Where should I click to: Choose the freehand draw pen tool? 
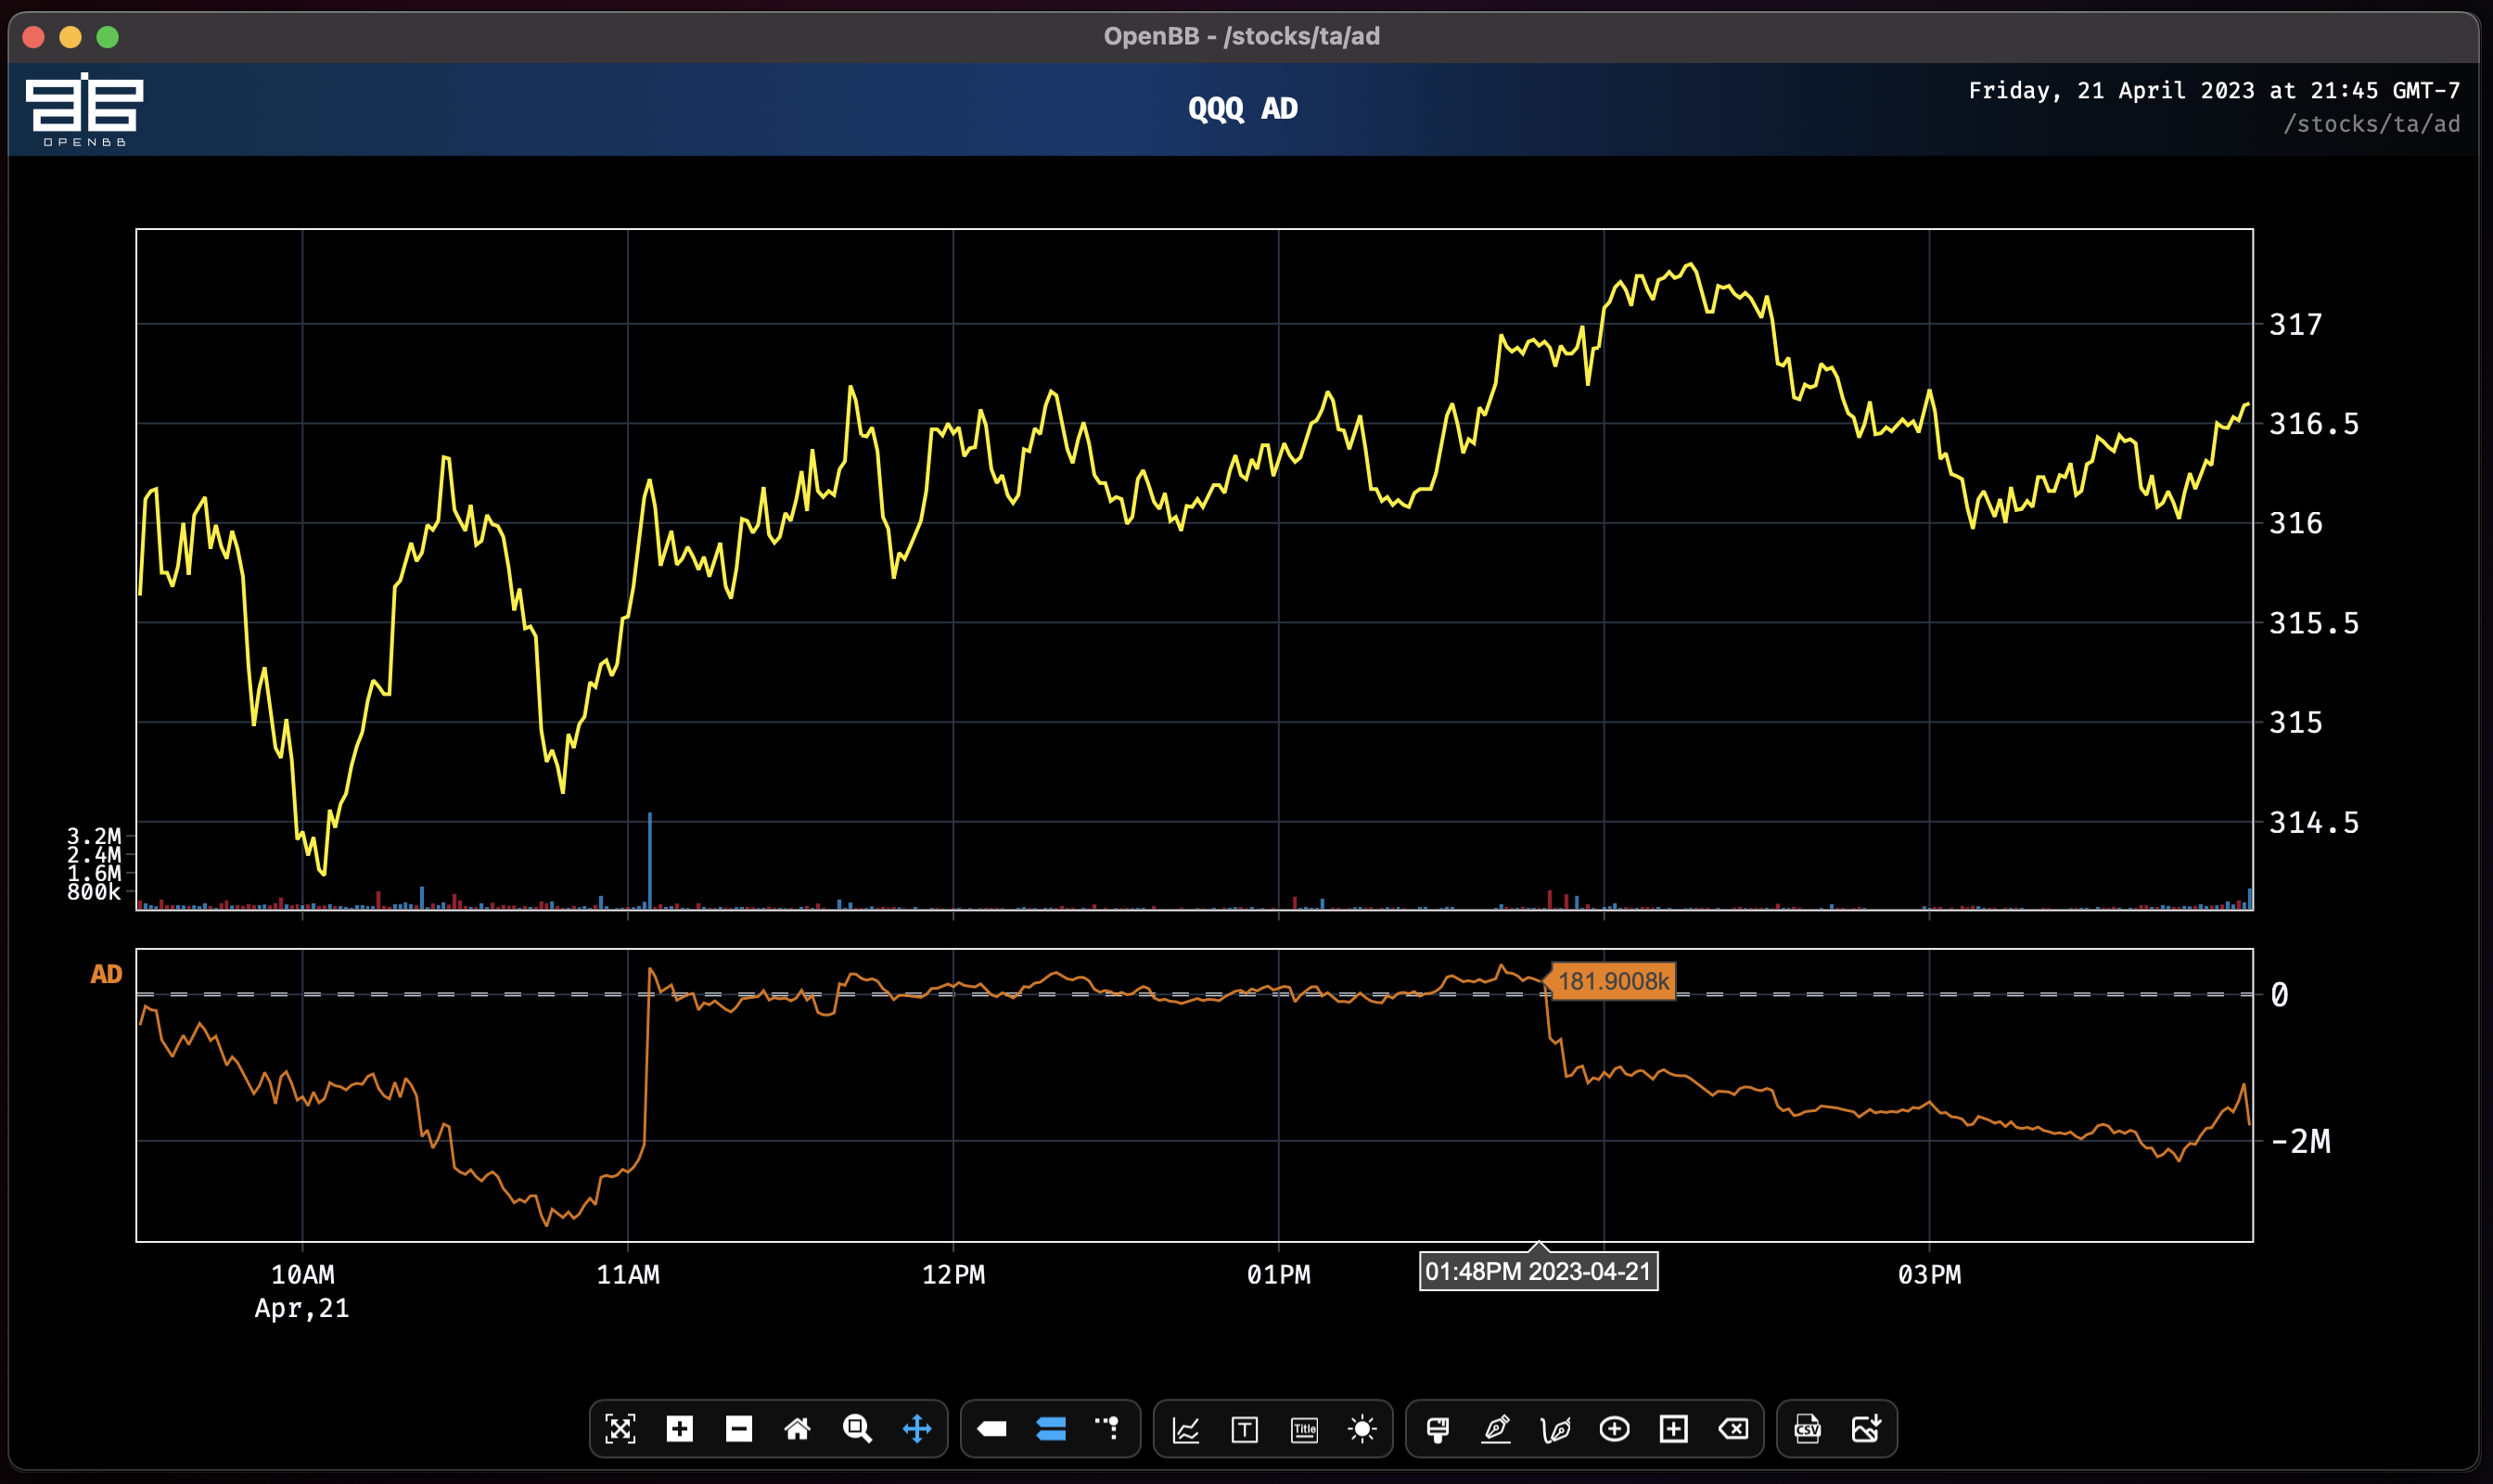tap(1556, 1429)
